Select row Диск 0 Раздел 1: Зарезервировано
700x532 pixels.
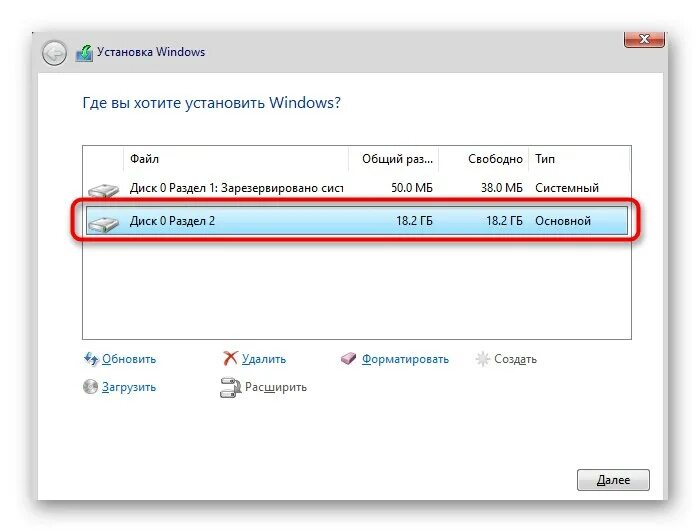[357, 188]
